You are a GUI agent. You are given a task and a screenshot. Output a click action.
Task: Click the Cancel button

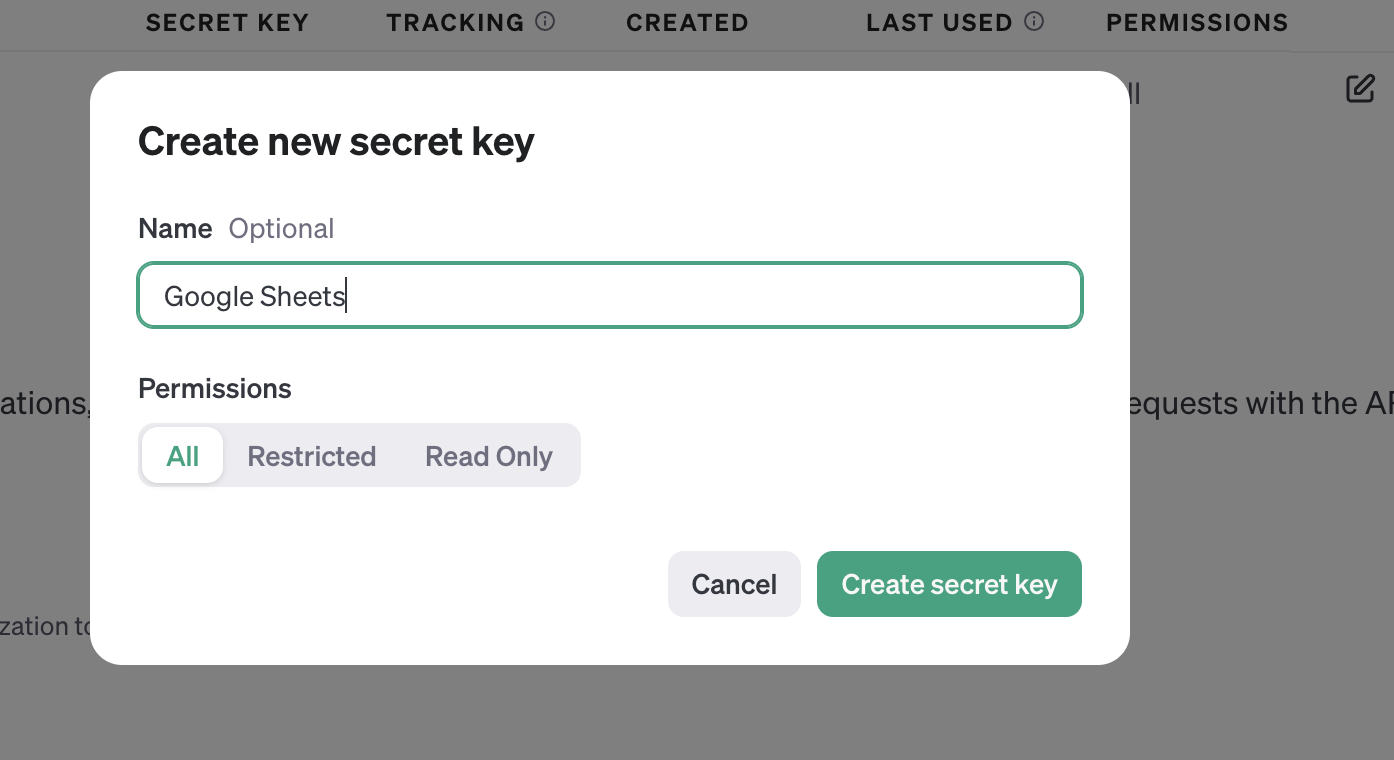734,584
